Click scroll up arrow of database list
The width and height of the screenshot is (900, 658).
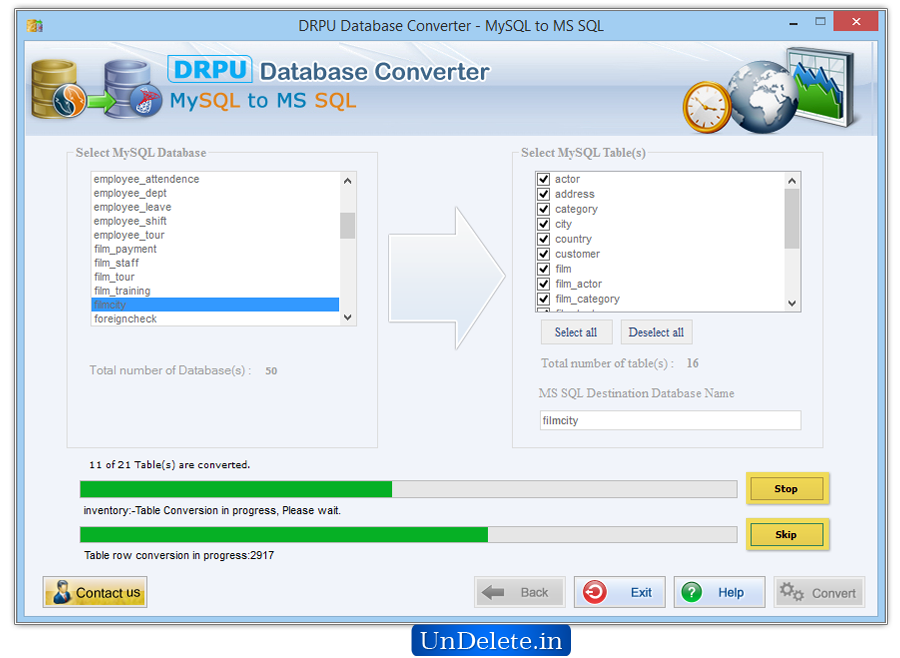347,181
